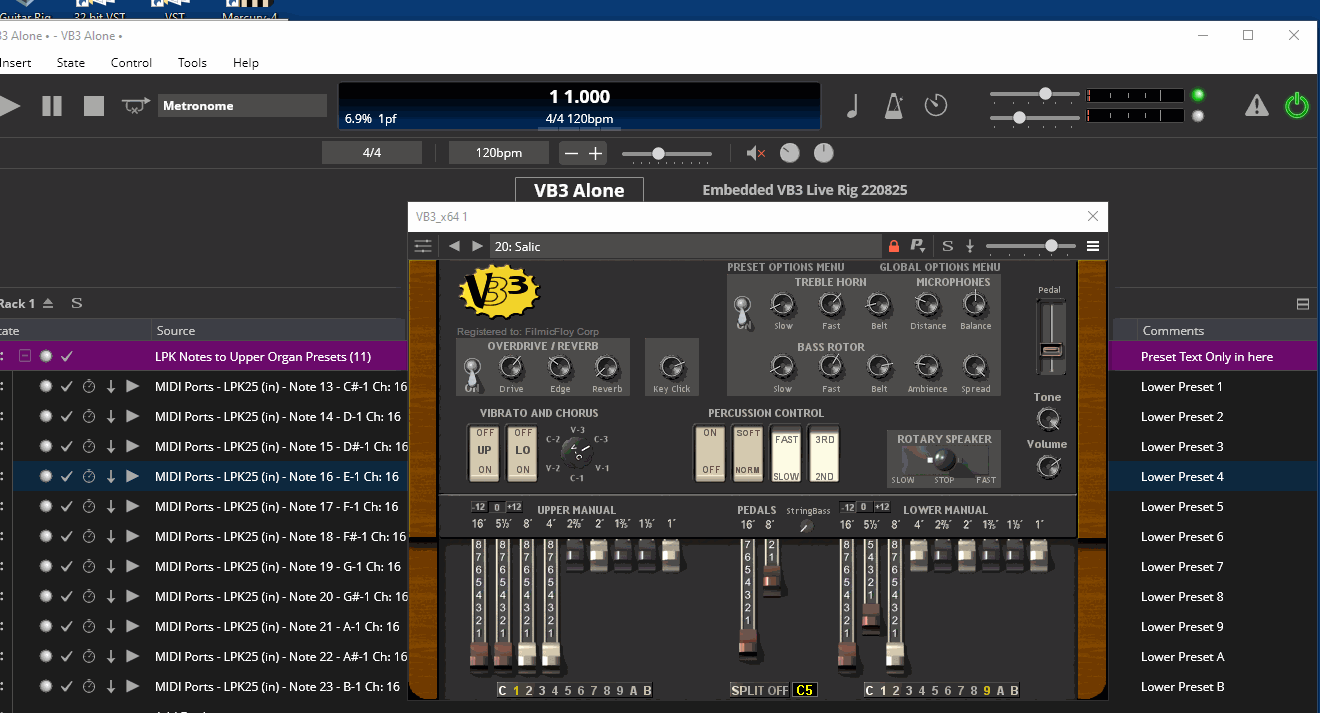Screen dimensions: 1320x713
Task: Open the Tools menu
Action: 192,63
